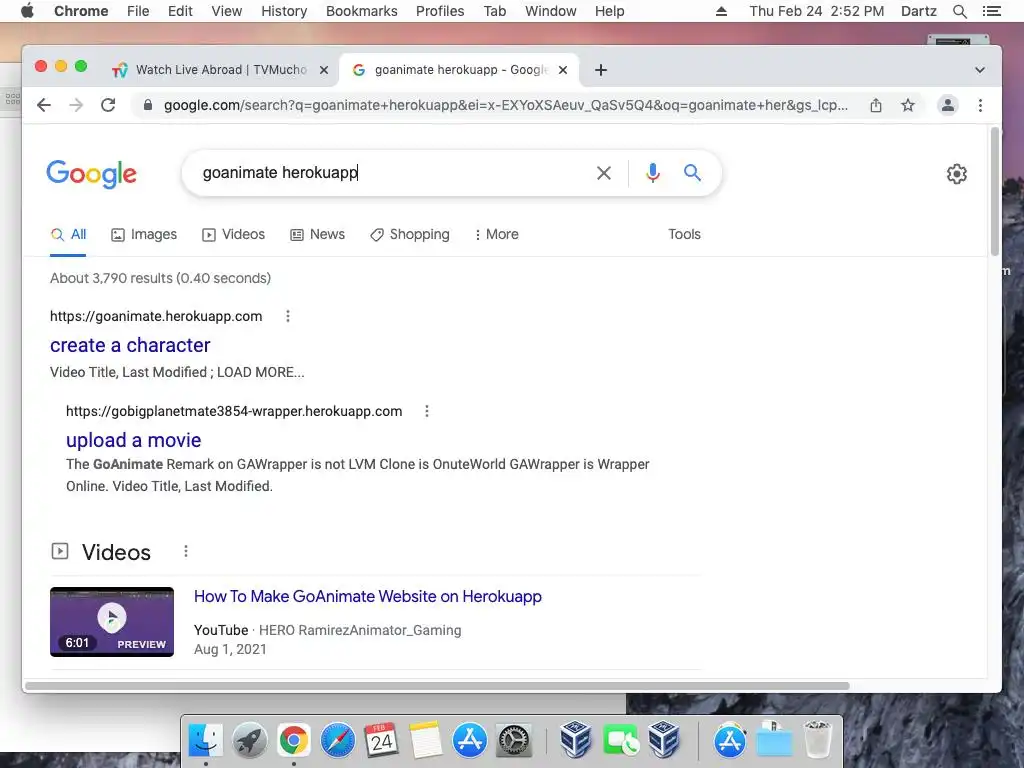Screen dimensions: 1024x768
Task: Open Finder from the Dock
Action: (x=206, y=741)
